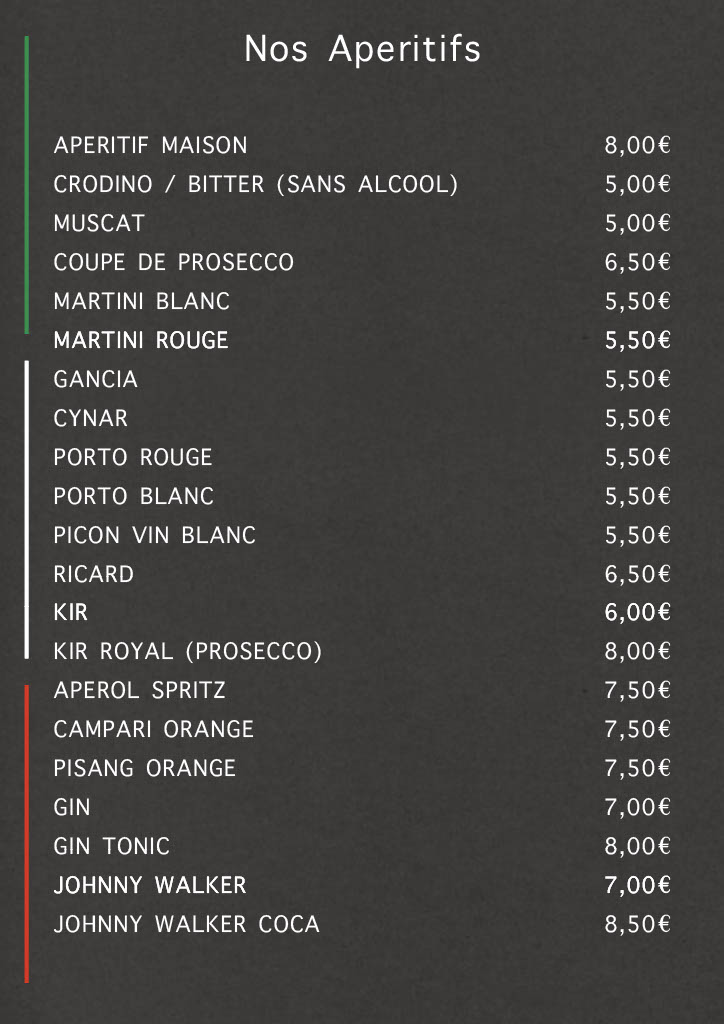Viewport: 724px width, 1024px height.
Task: Click Kir Royal (Prosecco)
Action: point(187,652)
